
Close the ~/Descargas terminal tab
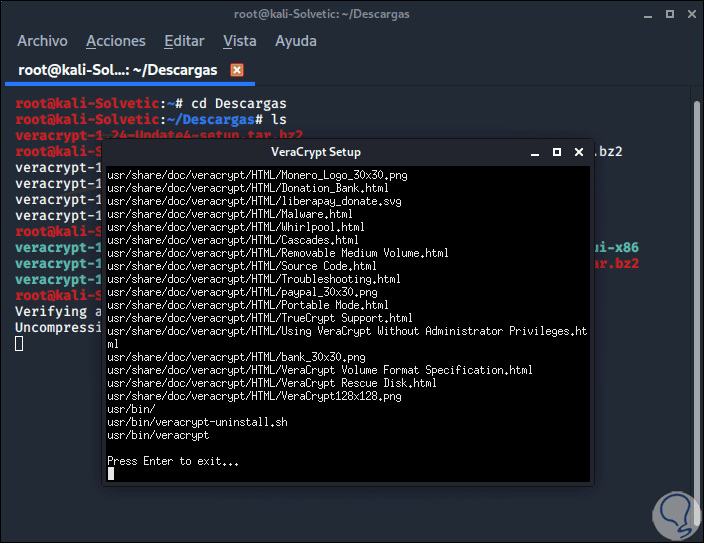tap(237, 70)
